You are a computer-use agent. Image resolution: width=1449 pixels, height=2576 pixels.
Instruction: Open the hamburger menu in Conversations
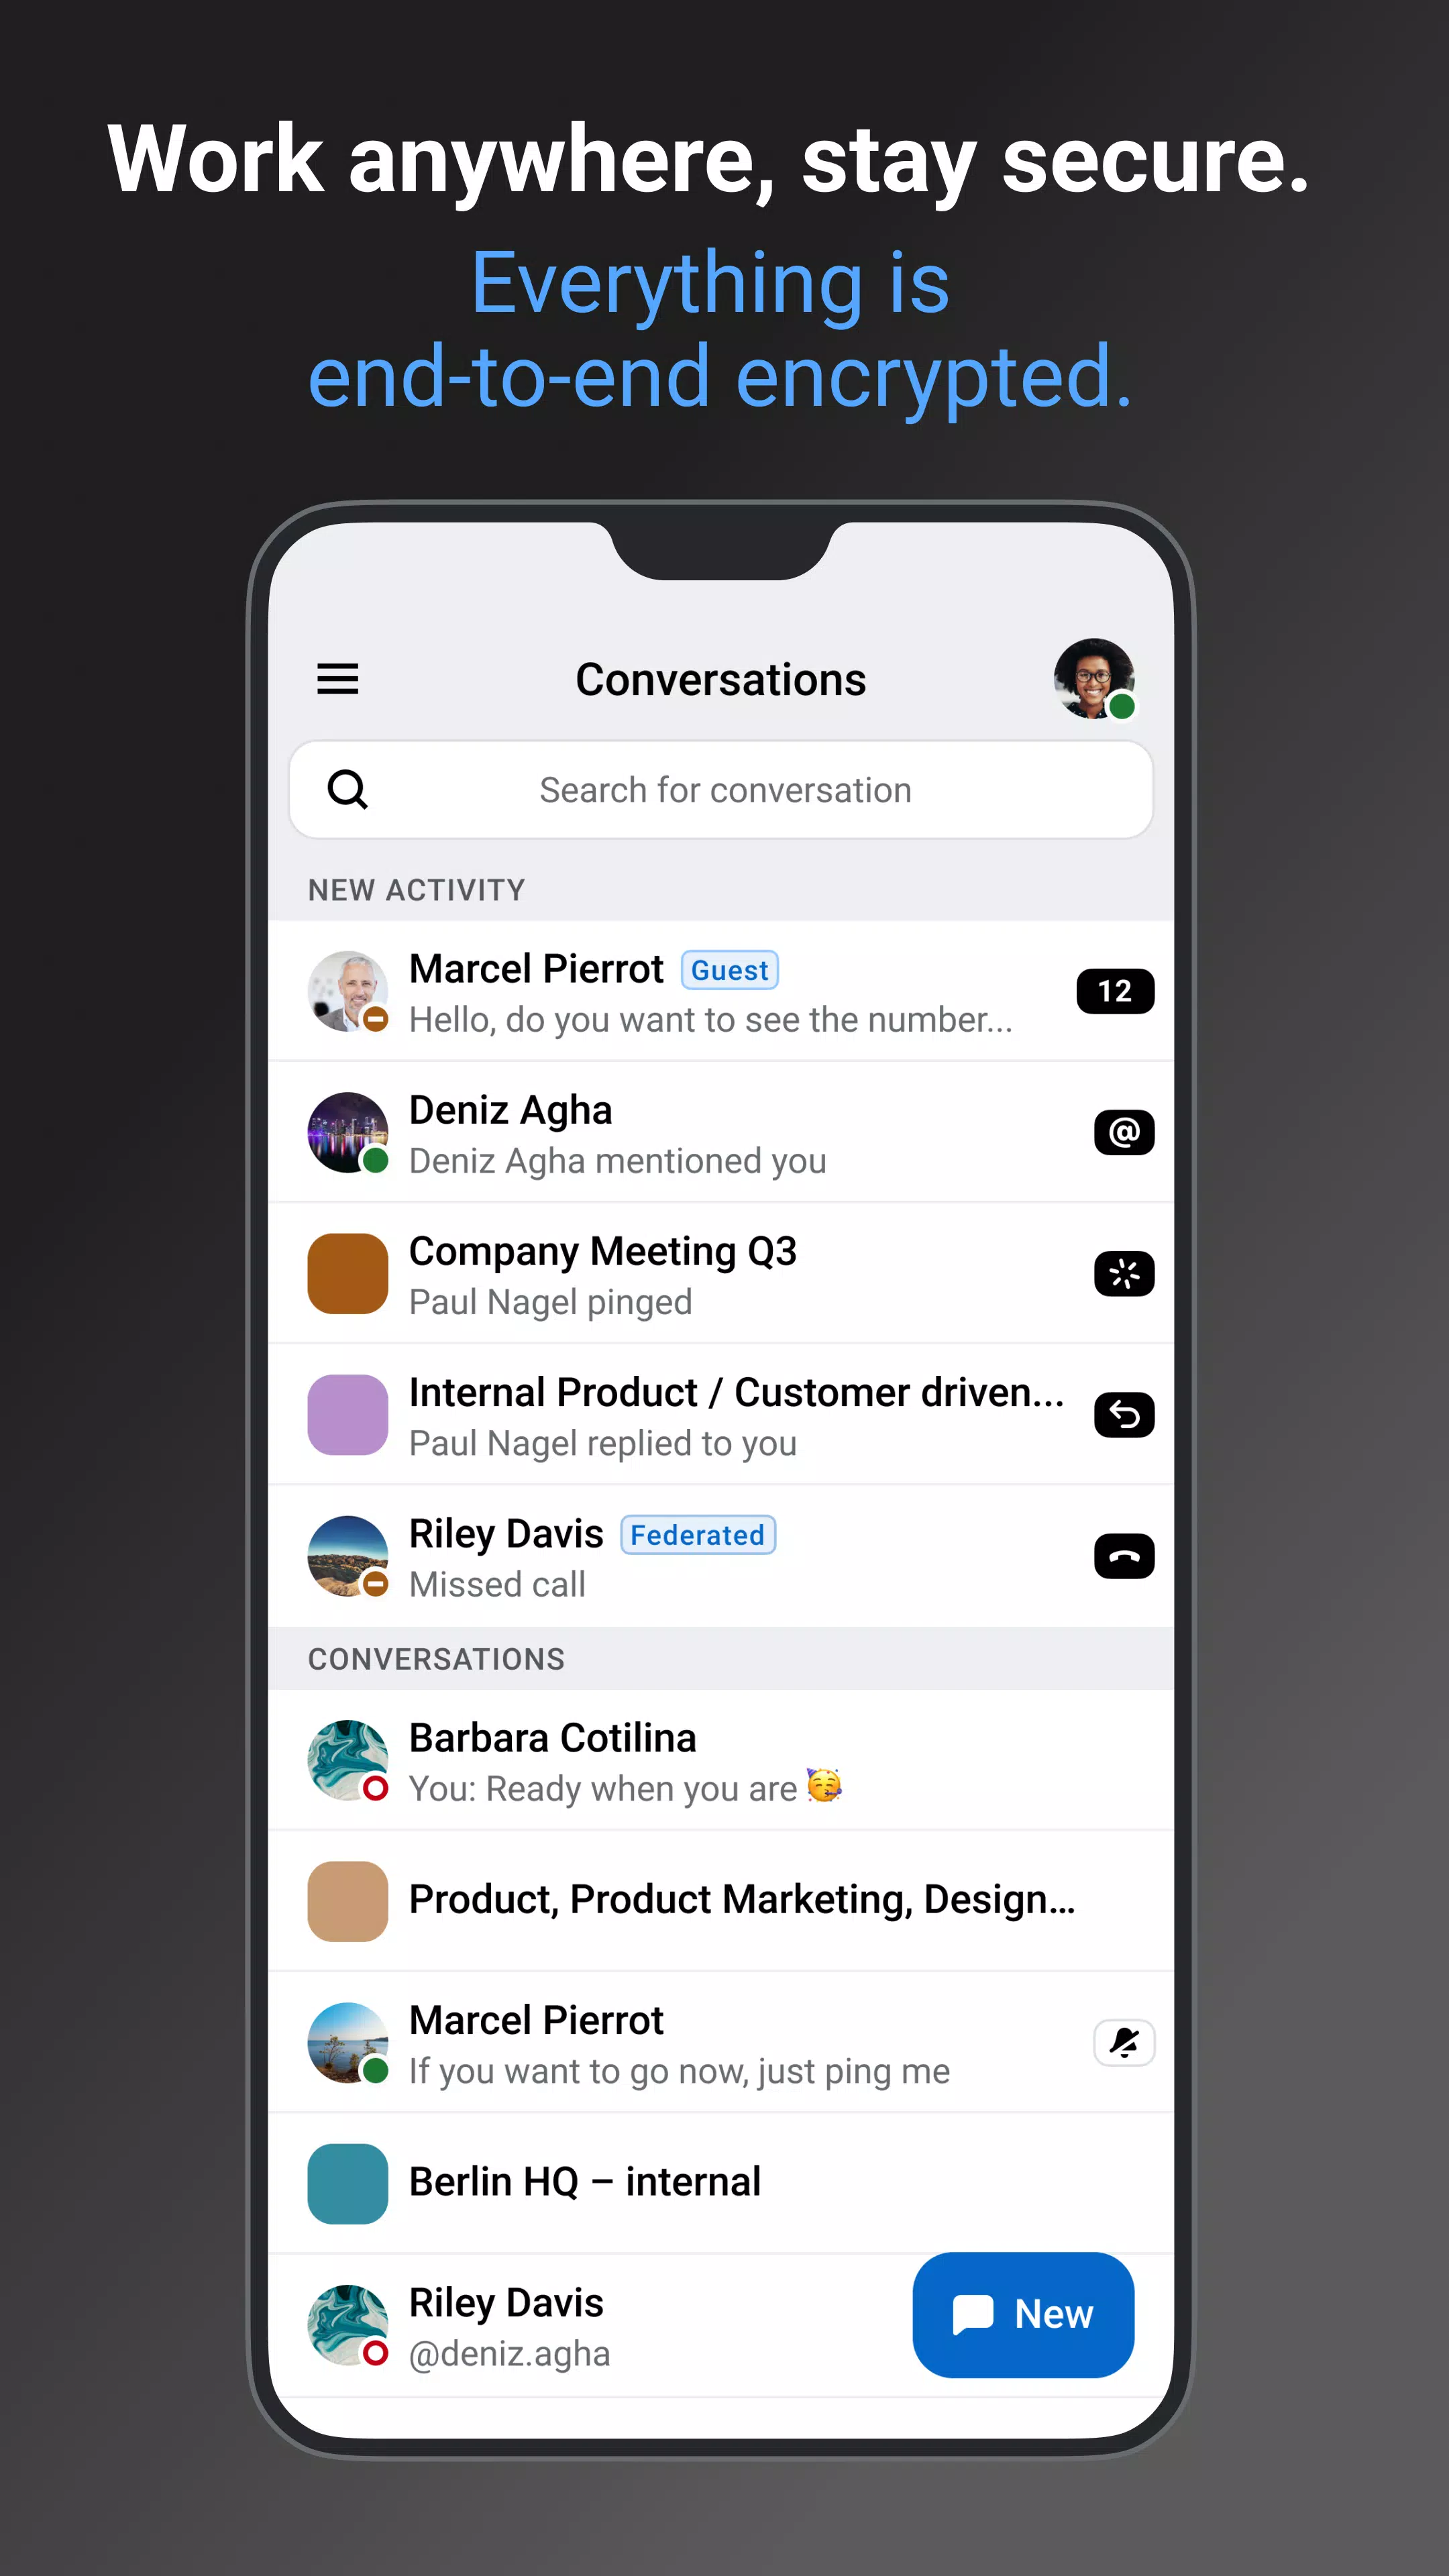(x=338, y=678)
